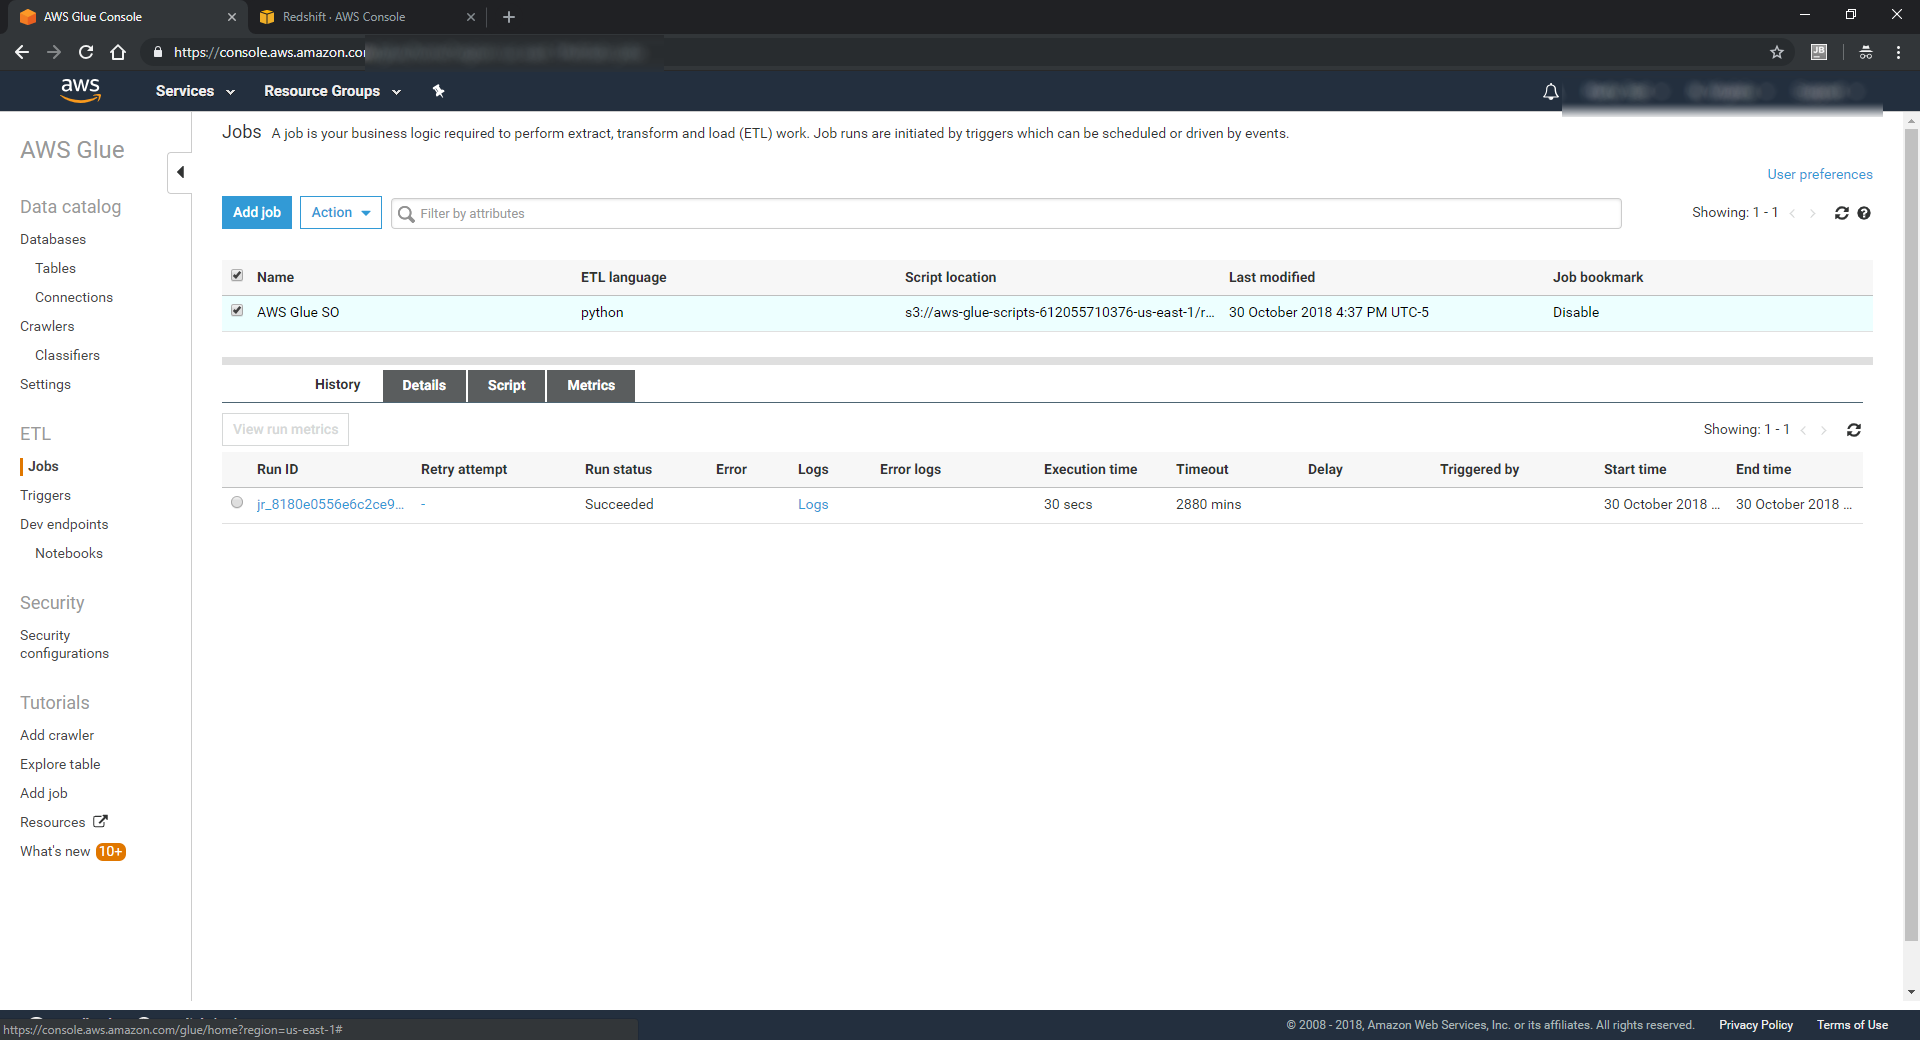The height and width of the screenshot is (1040, 1920).
Task: Toggle the select-all jobs checkbox in header
Action: coord(237,276)
